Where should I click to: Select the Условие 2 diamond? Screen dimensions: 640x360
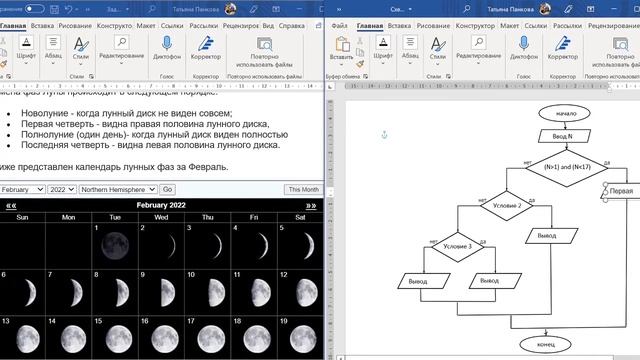[x=507, y=205]
